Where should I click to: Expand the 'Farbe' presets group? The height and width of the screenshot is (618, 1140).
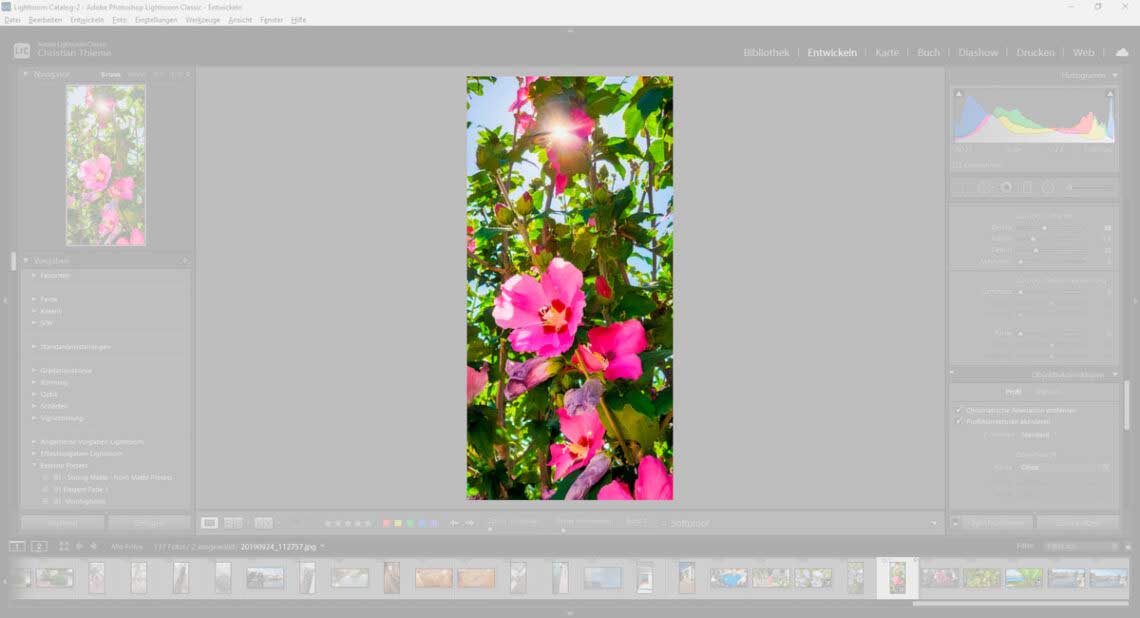[34, 299]
